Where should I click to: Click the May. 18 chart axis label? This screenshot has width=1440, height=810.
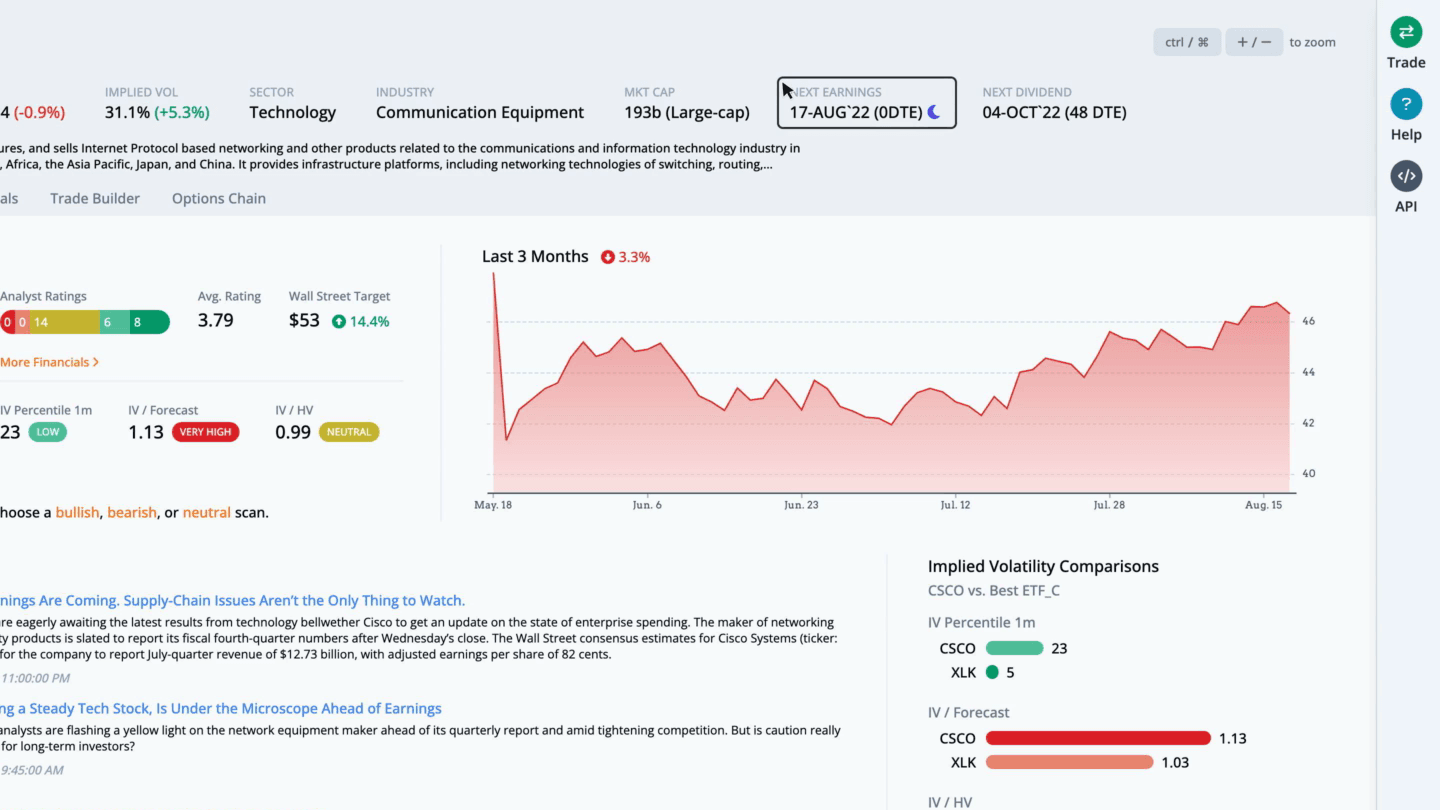pos(493,505)
